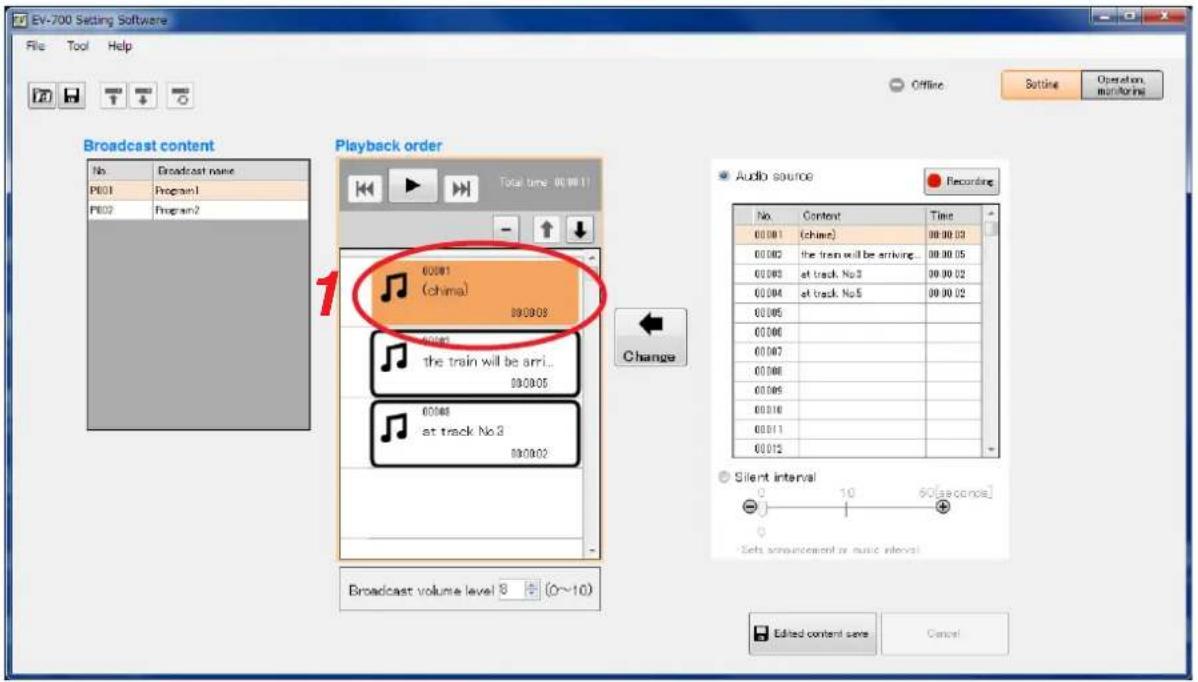Start playback with the play button
Screen dimensions: 1198x682
[x=413, y=186]
